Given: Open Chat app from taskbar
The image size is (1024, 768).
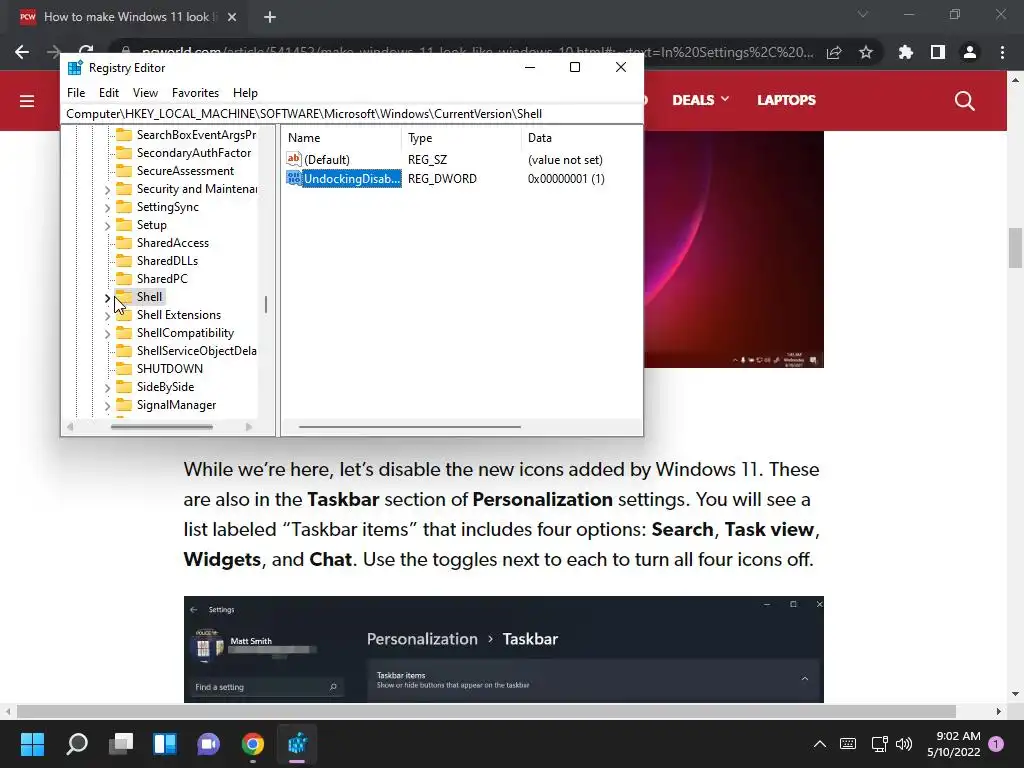Looking at the screenshot, I should (x=209, y=744).
